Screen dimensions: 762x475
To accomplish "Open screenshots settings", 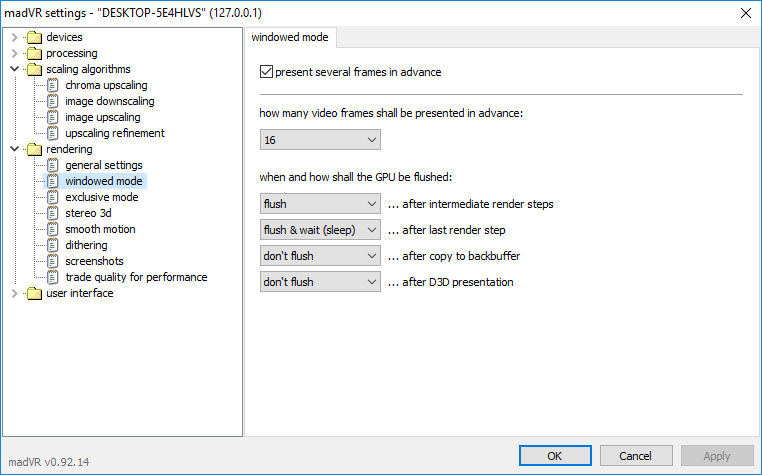I will 95,261.
